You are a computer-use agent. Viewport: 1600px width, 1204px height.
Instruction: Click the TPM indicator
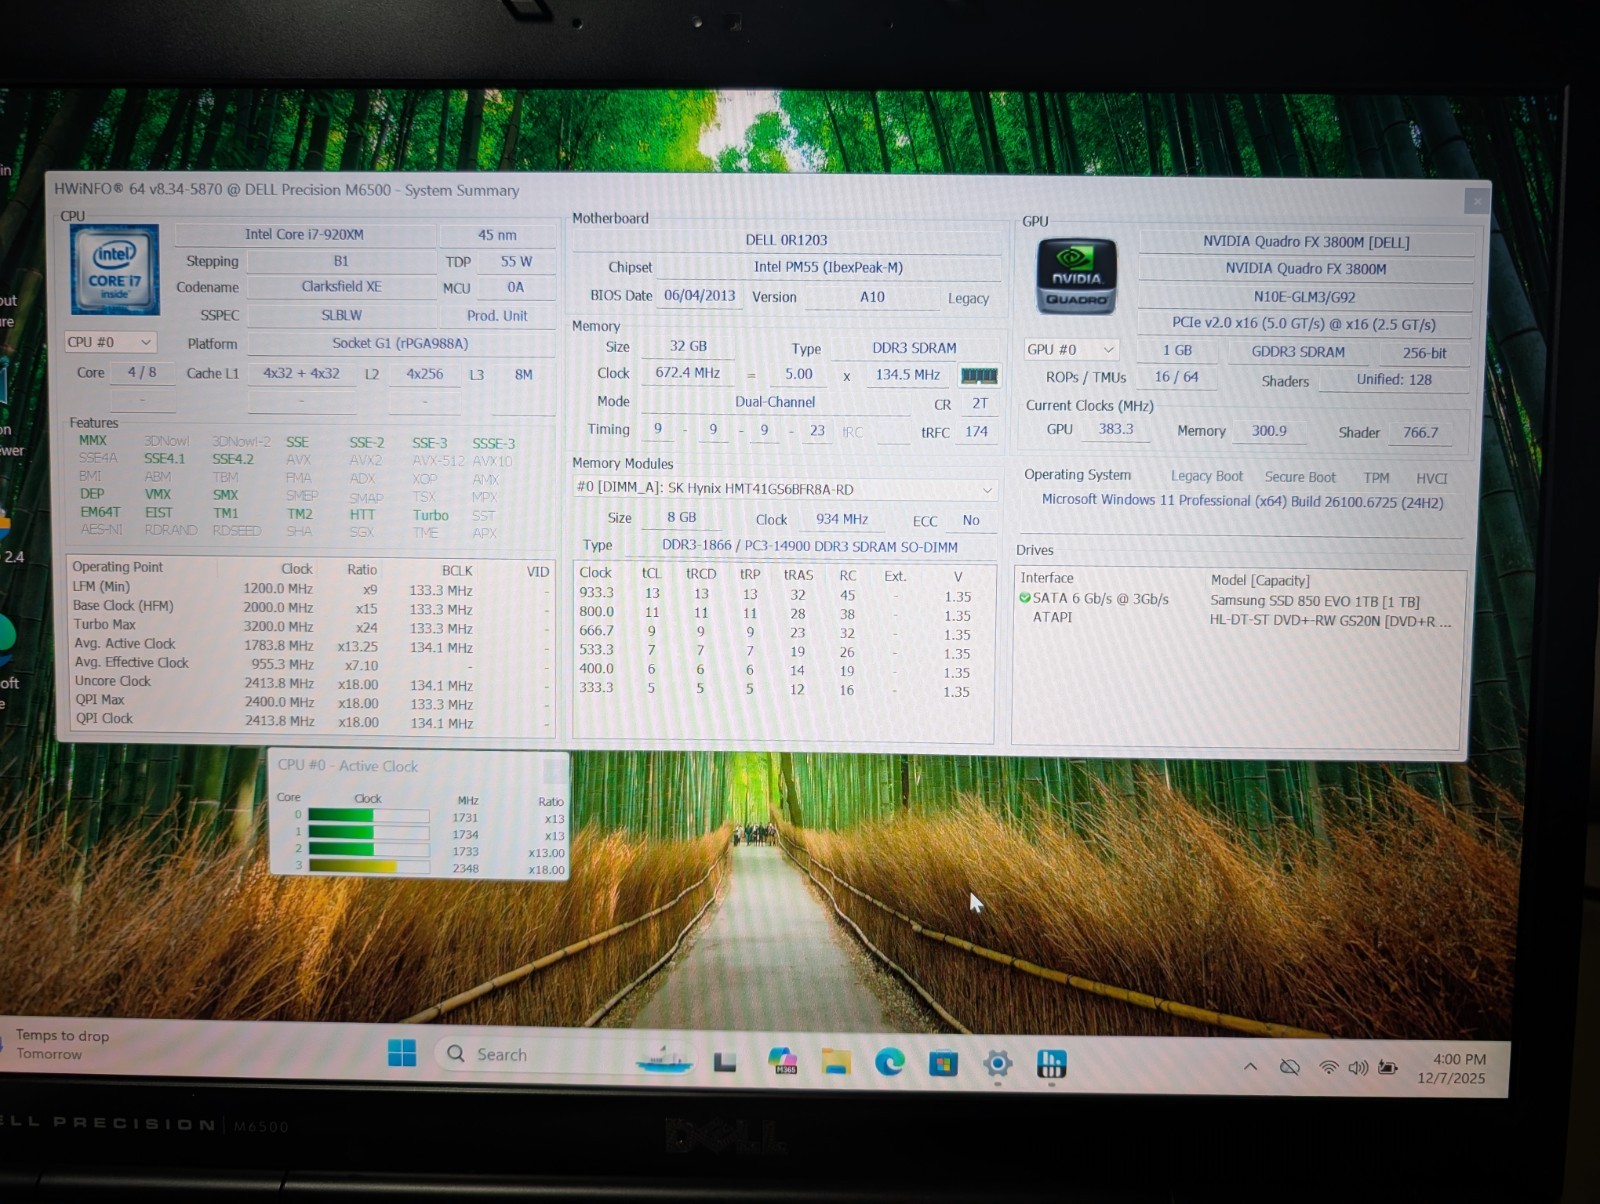pyautogui.click(x=1377, y=478)
